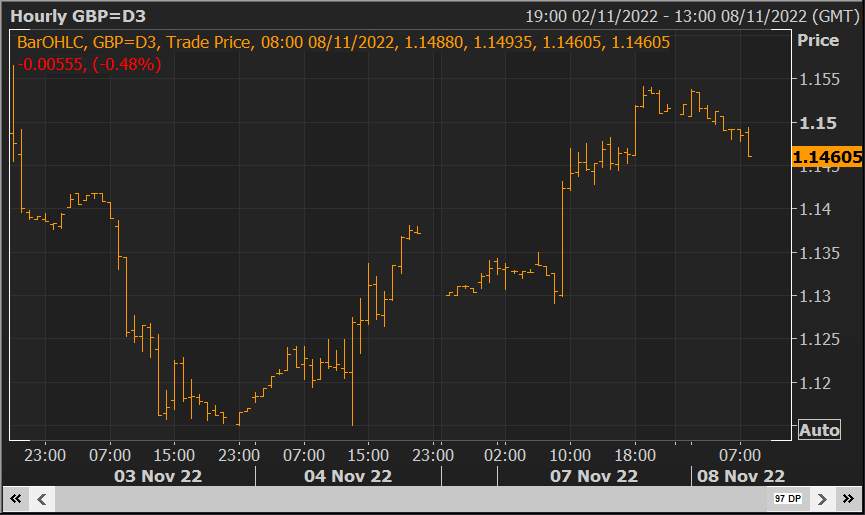Click the 08 Nov 22 date label
Image resolution: width=865 pixels, height=515 pixels.
pyautogui.click(x=741, y=476)
